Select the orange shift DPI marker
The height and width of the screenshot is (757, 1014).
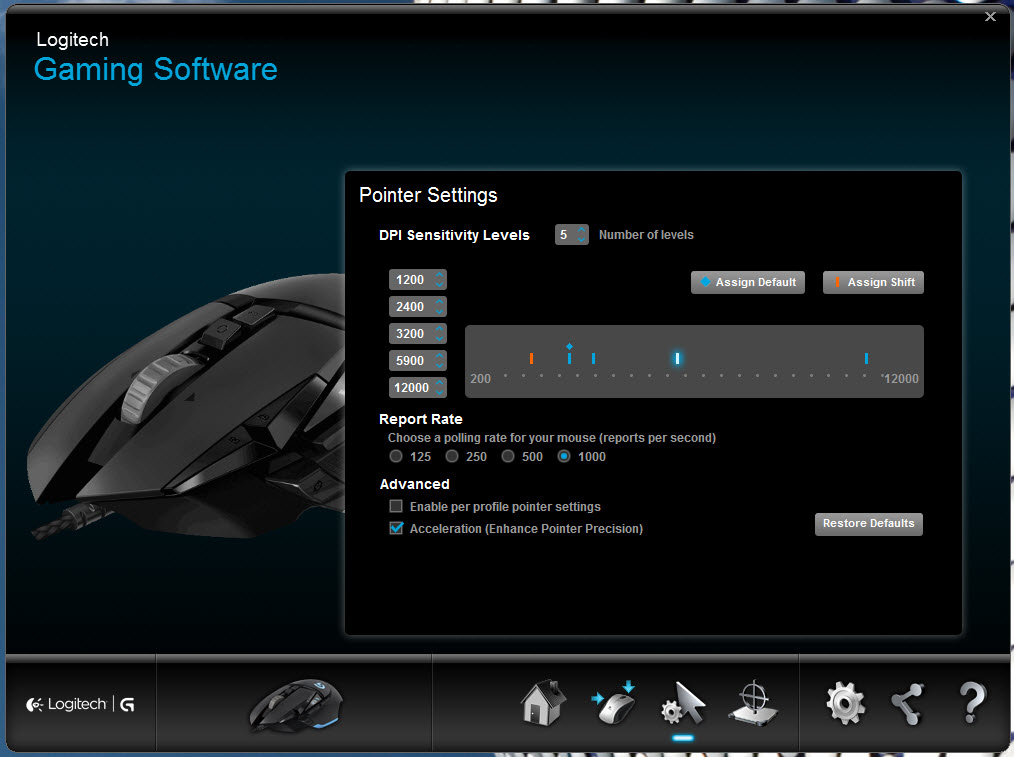tap(531, 358)
